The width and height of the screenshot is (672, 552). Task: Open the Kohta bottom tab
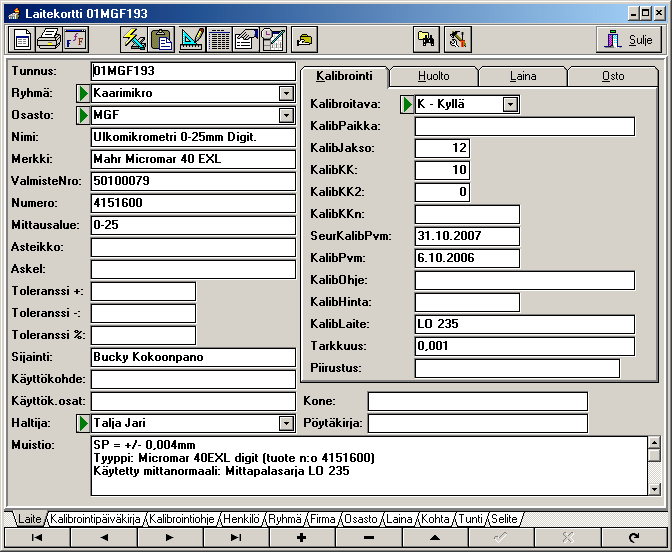pyautogui.click(x=435, y=519)
